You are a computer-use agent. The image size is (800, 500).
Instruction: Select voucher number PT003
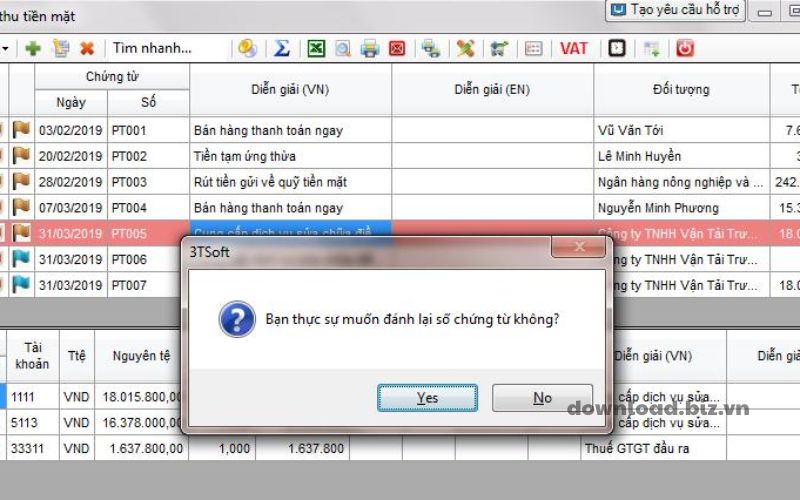click(148, 182)
